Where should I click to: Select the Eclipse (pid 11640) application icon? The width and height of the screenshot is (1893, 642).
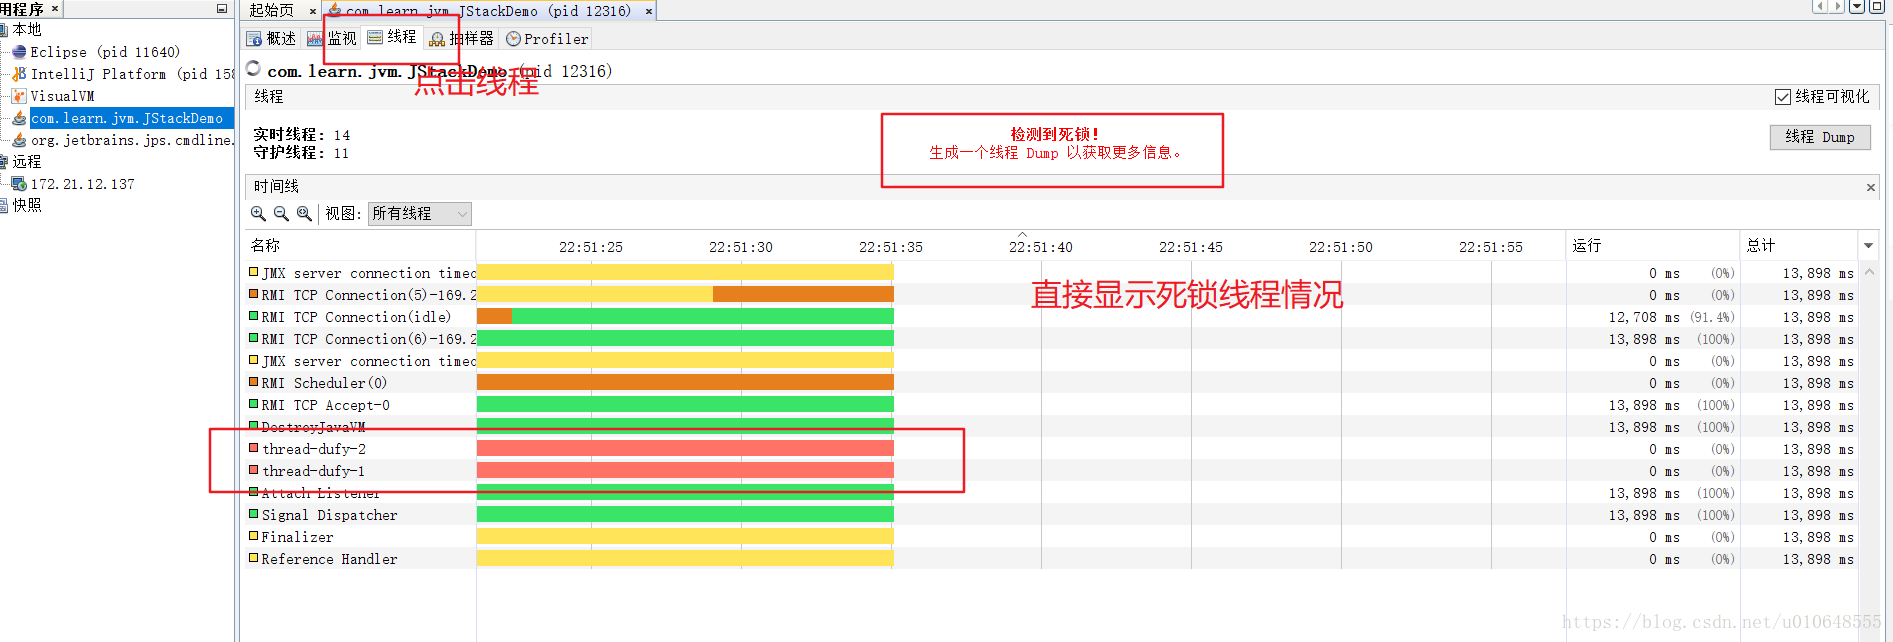[x=19, y=52]
